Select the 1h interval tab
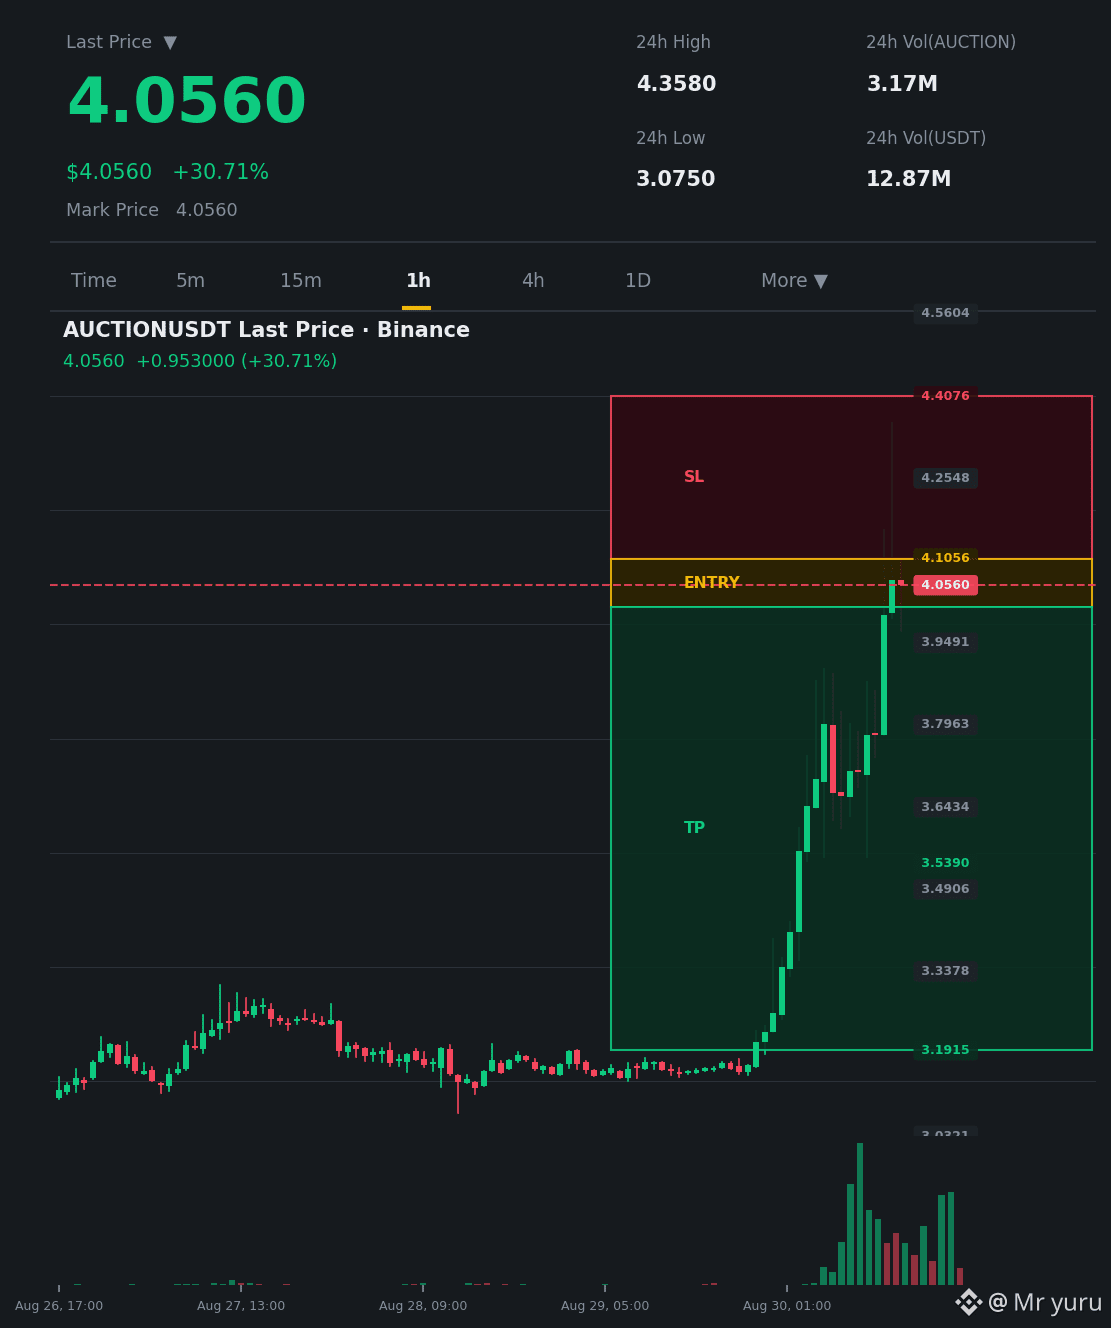1111x1328 pixels. click(418, 281)
